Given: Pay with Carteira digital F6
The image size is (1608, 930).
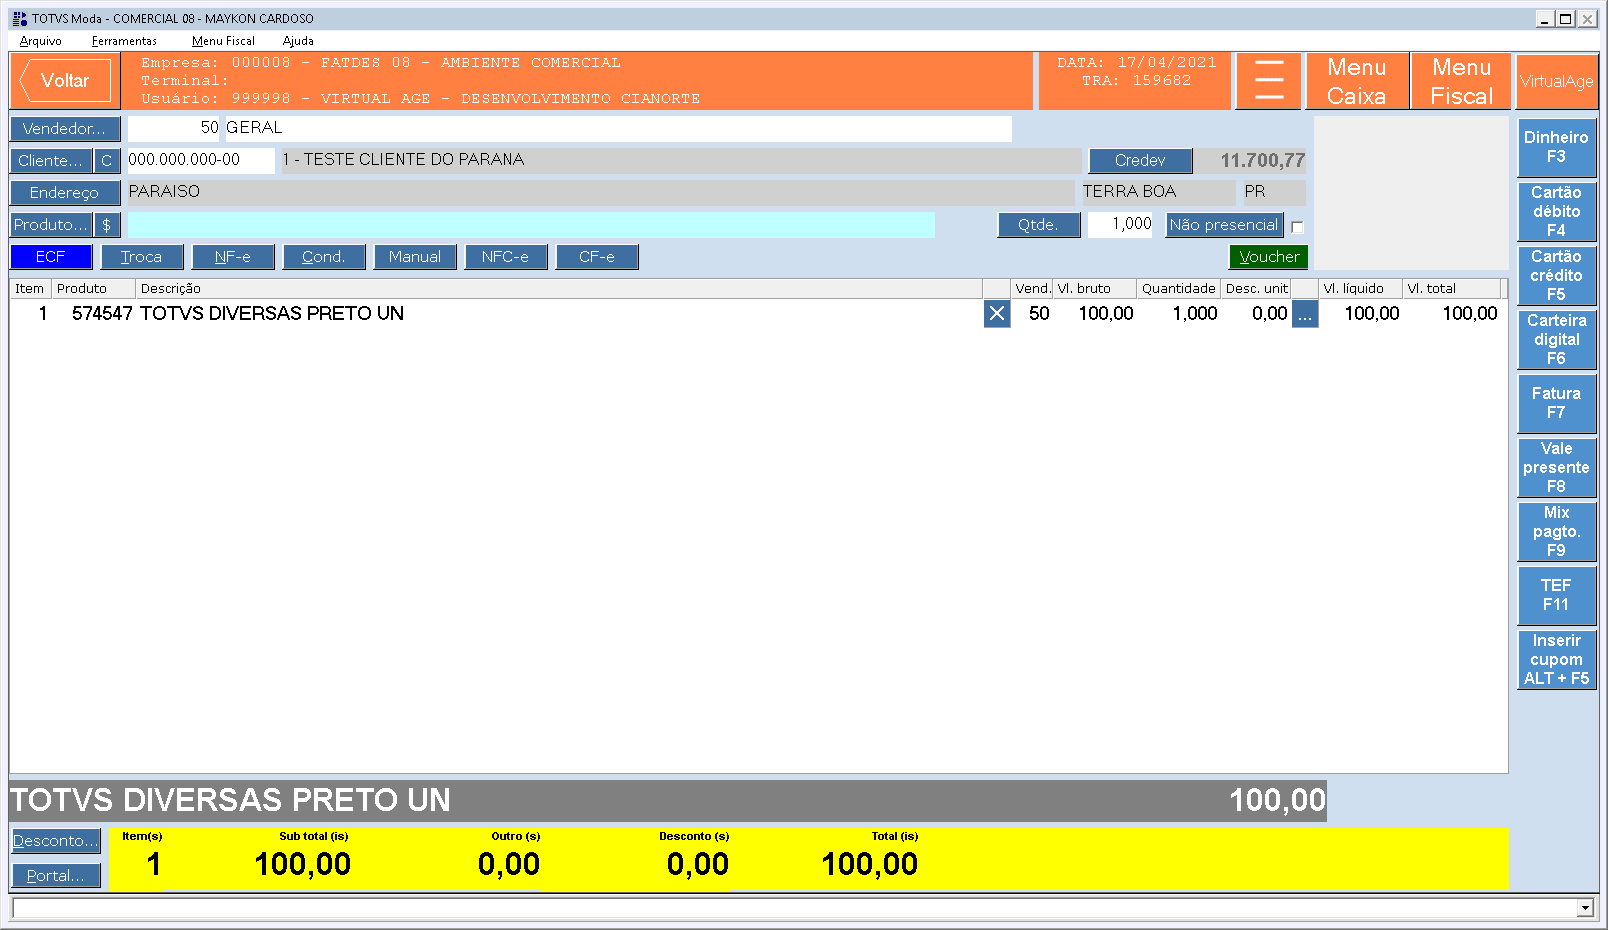Looking at the screenshot, I should click(x=1557, y=339).
